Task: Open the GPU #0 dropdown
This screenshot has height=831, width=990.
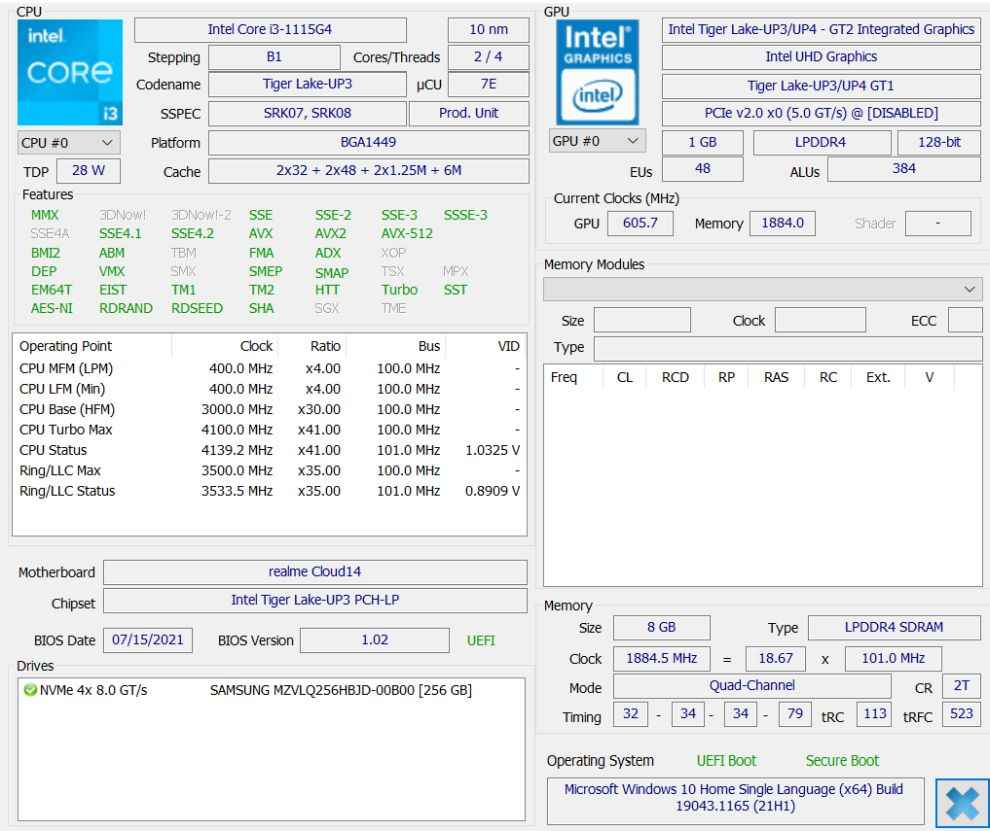Action: pyautogui.click(x=597, y=141)
